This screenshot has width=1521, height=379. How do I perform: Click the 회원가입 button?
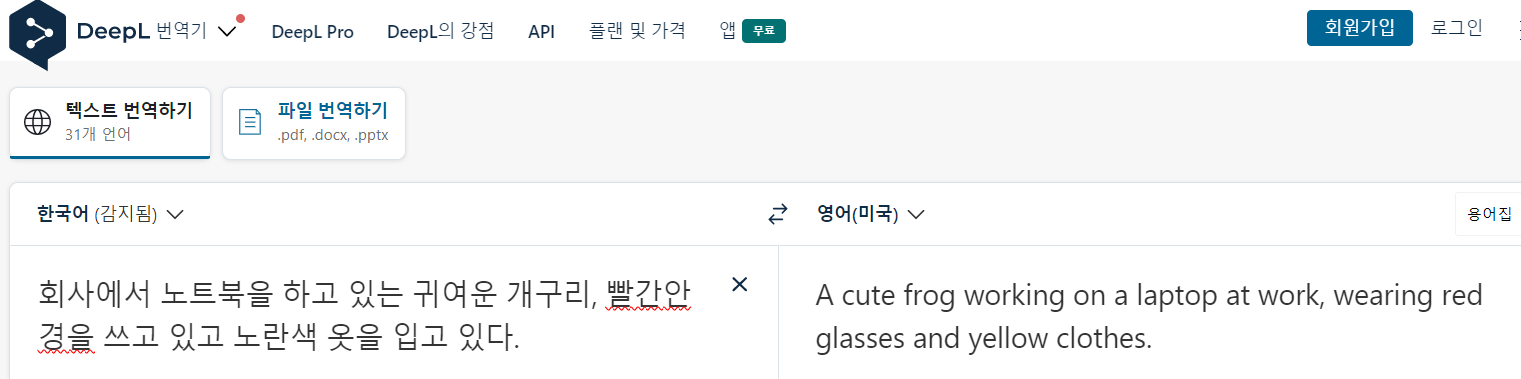pos(1359,28)
